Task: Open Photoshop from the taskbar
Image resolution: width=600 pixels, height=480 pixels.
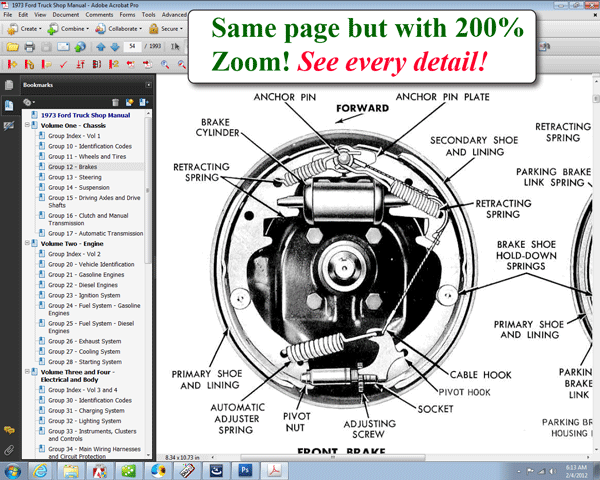Action: point(245,470)
